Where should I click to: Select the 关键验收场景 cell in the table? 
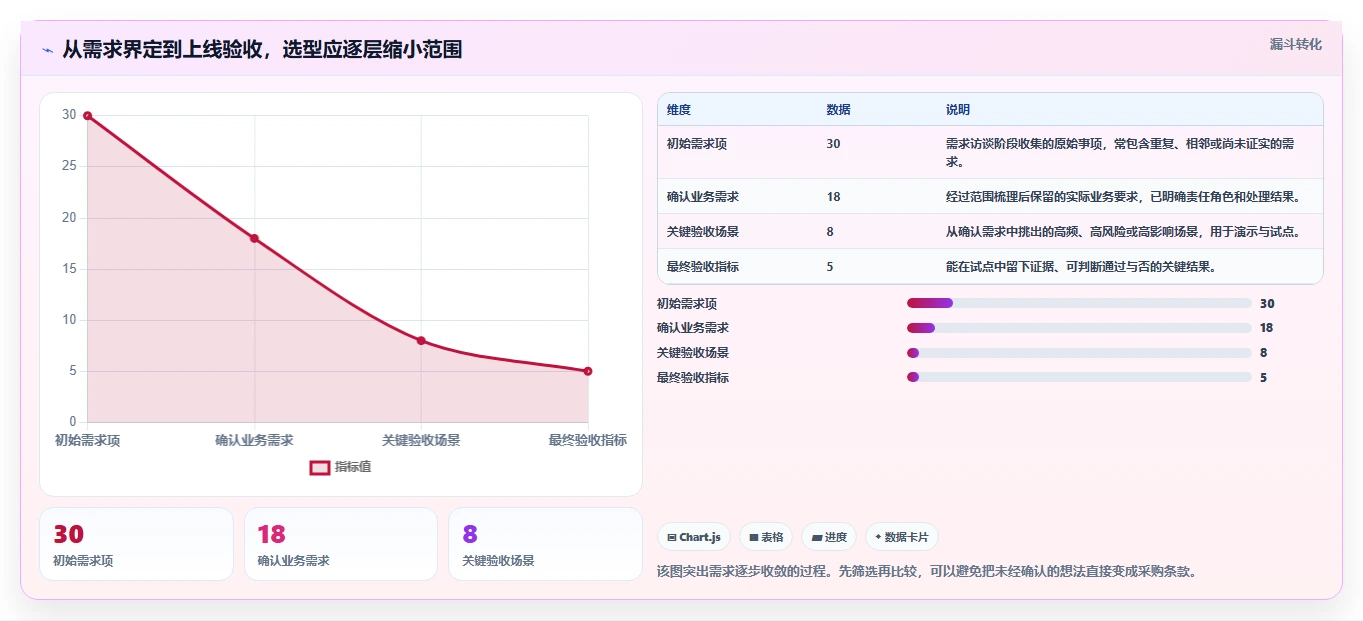(703, 232)
